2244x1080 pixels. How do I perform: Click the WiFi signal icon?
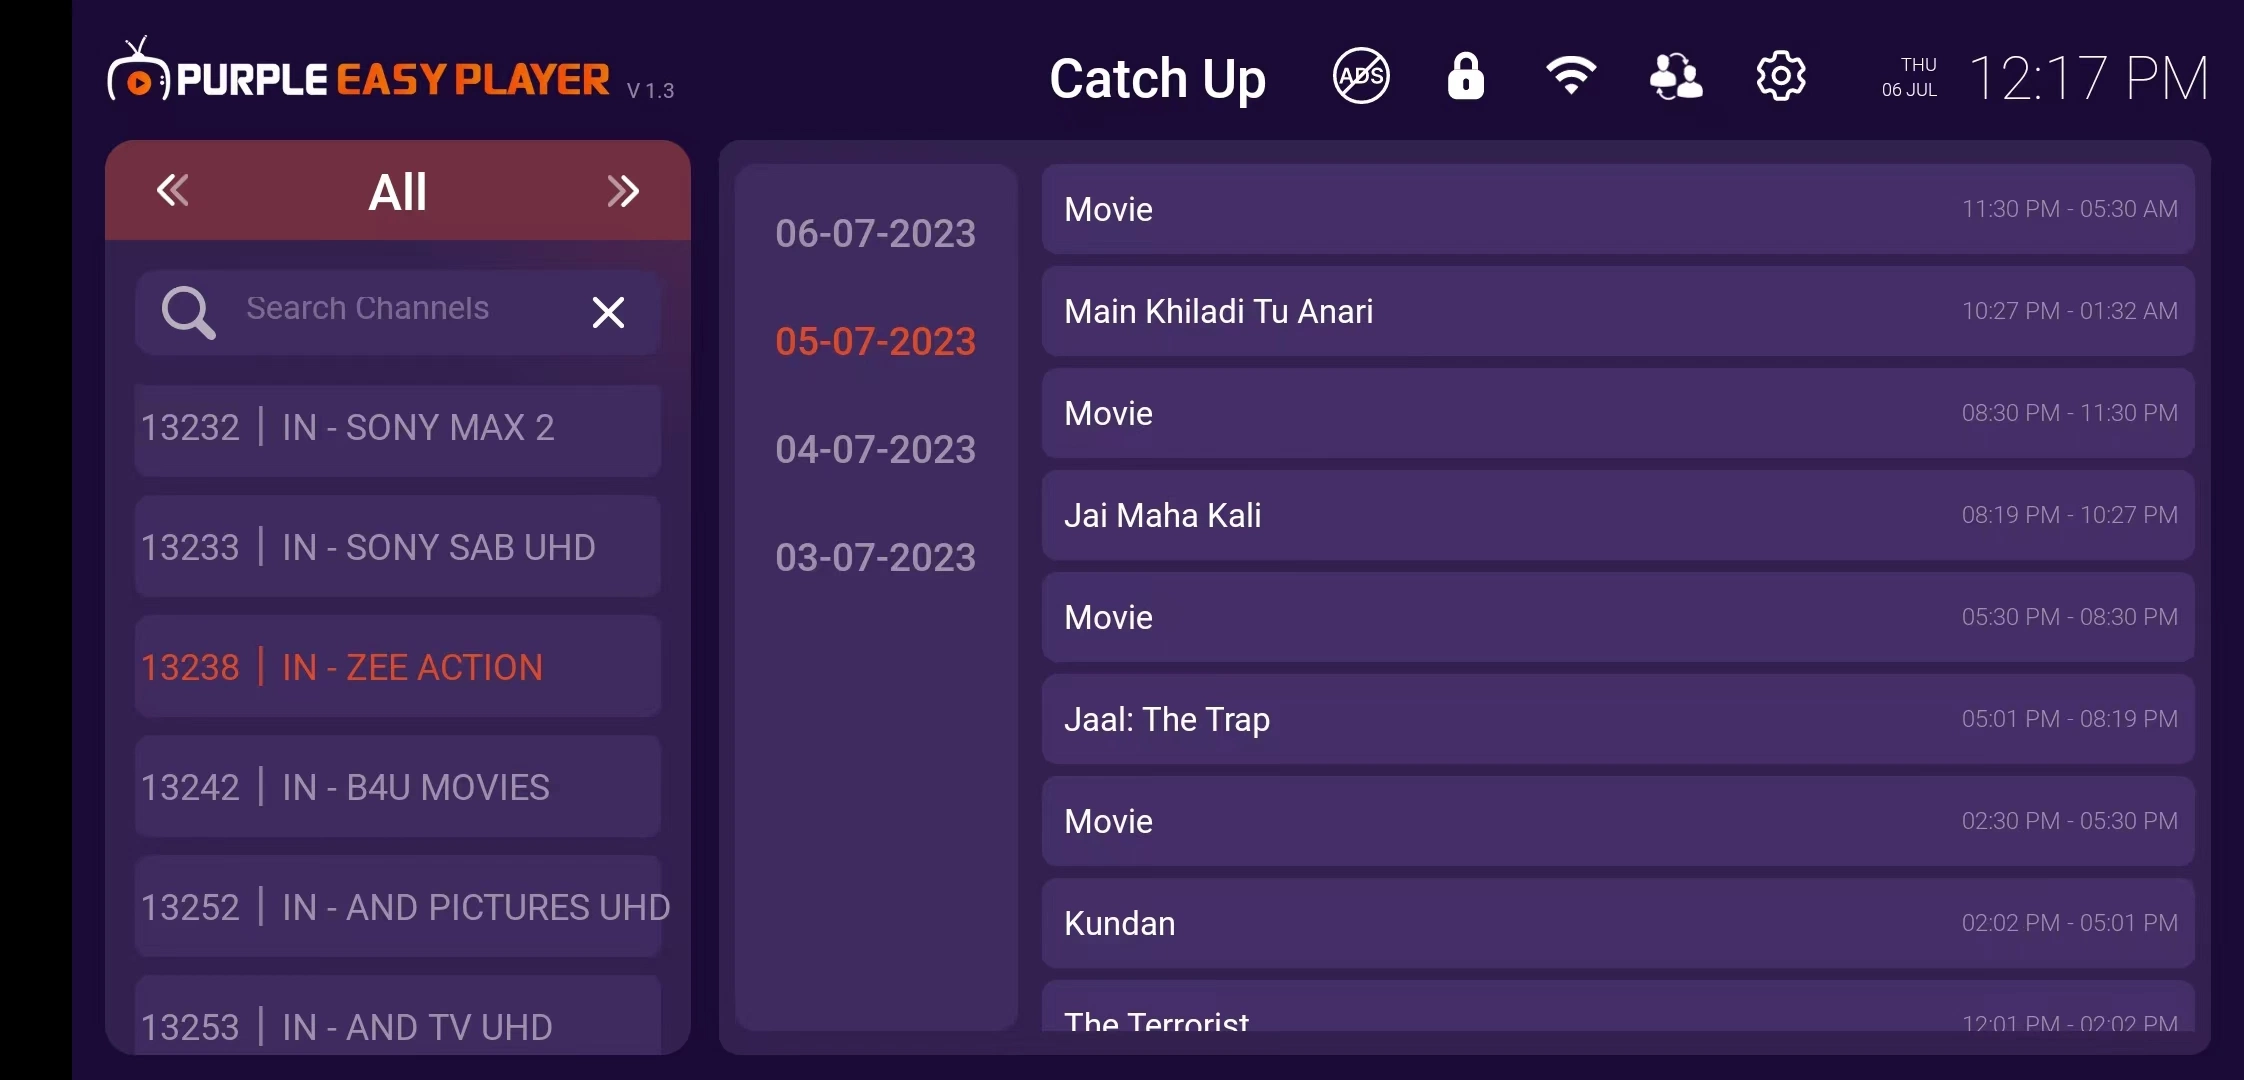[1569, 76]
